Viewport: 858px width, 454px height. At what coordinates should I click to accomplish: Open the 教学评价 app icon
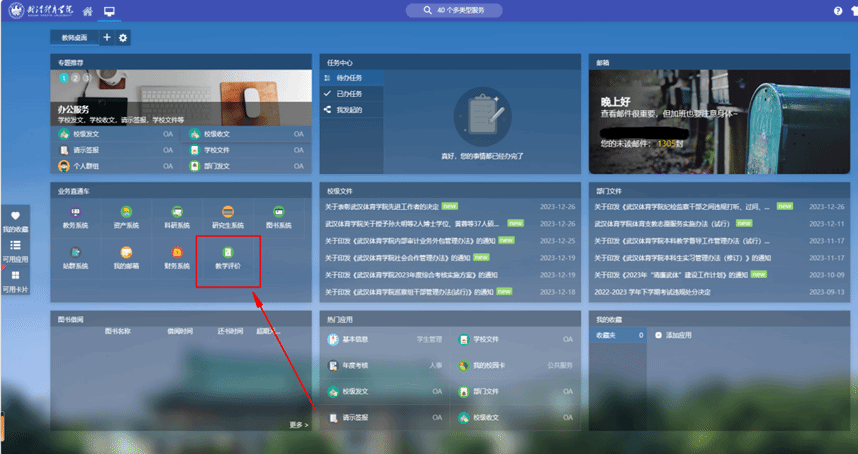point(228,258)
